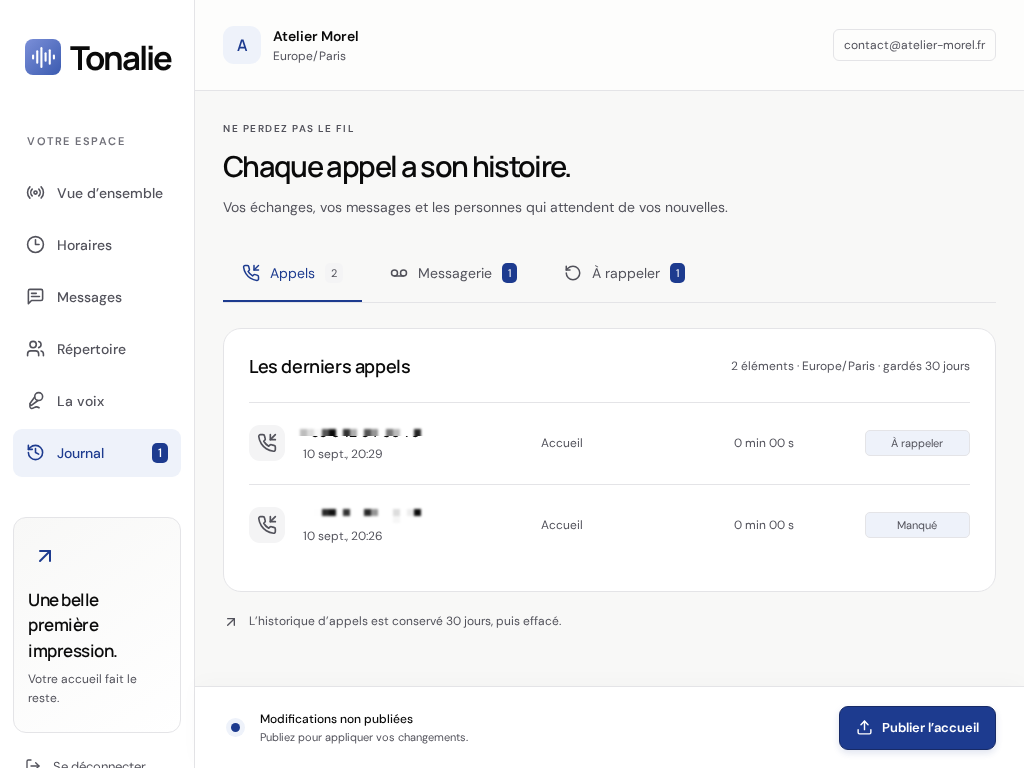Open La voix settings
Viewport: 1024px width, 768px height.
[x=97, y=401]
